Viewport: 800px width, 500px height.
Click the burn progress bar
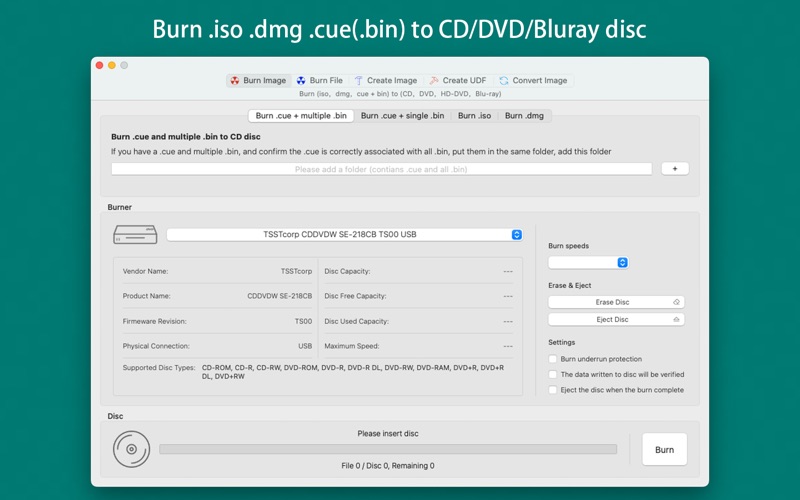[x=388, y=449]
